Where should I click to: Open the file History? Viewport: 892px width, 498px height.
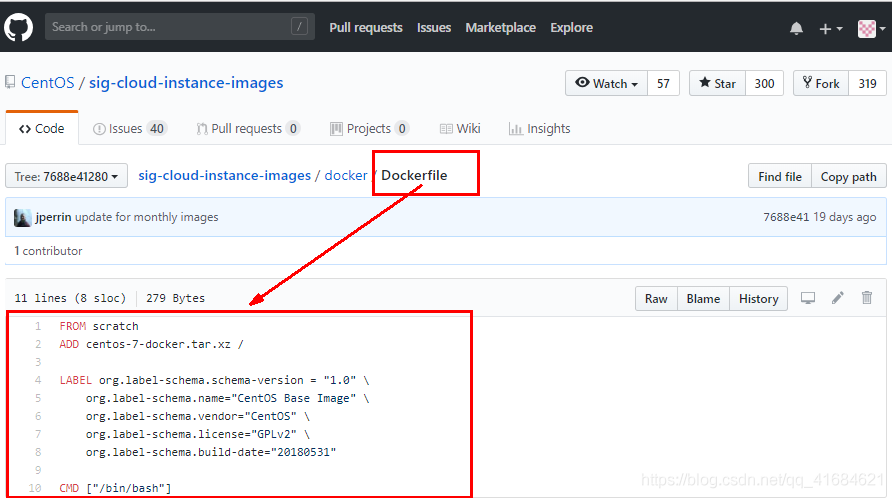pos(758,299)
